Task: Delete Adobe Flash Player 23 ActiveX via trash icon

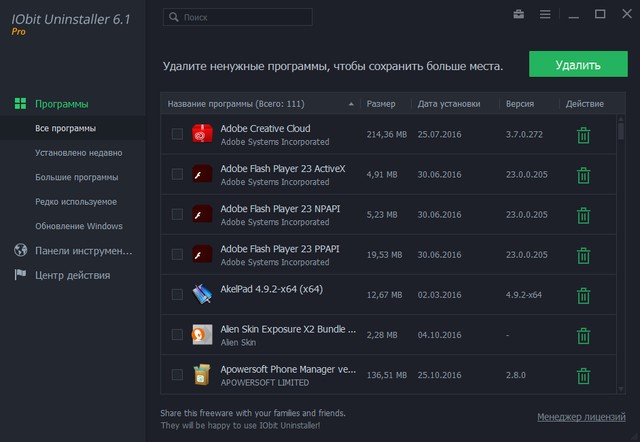Action: (583, 175)
